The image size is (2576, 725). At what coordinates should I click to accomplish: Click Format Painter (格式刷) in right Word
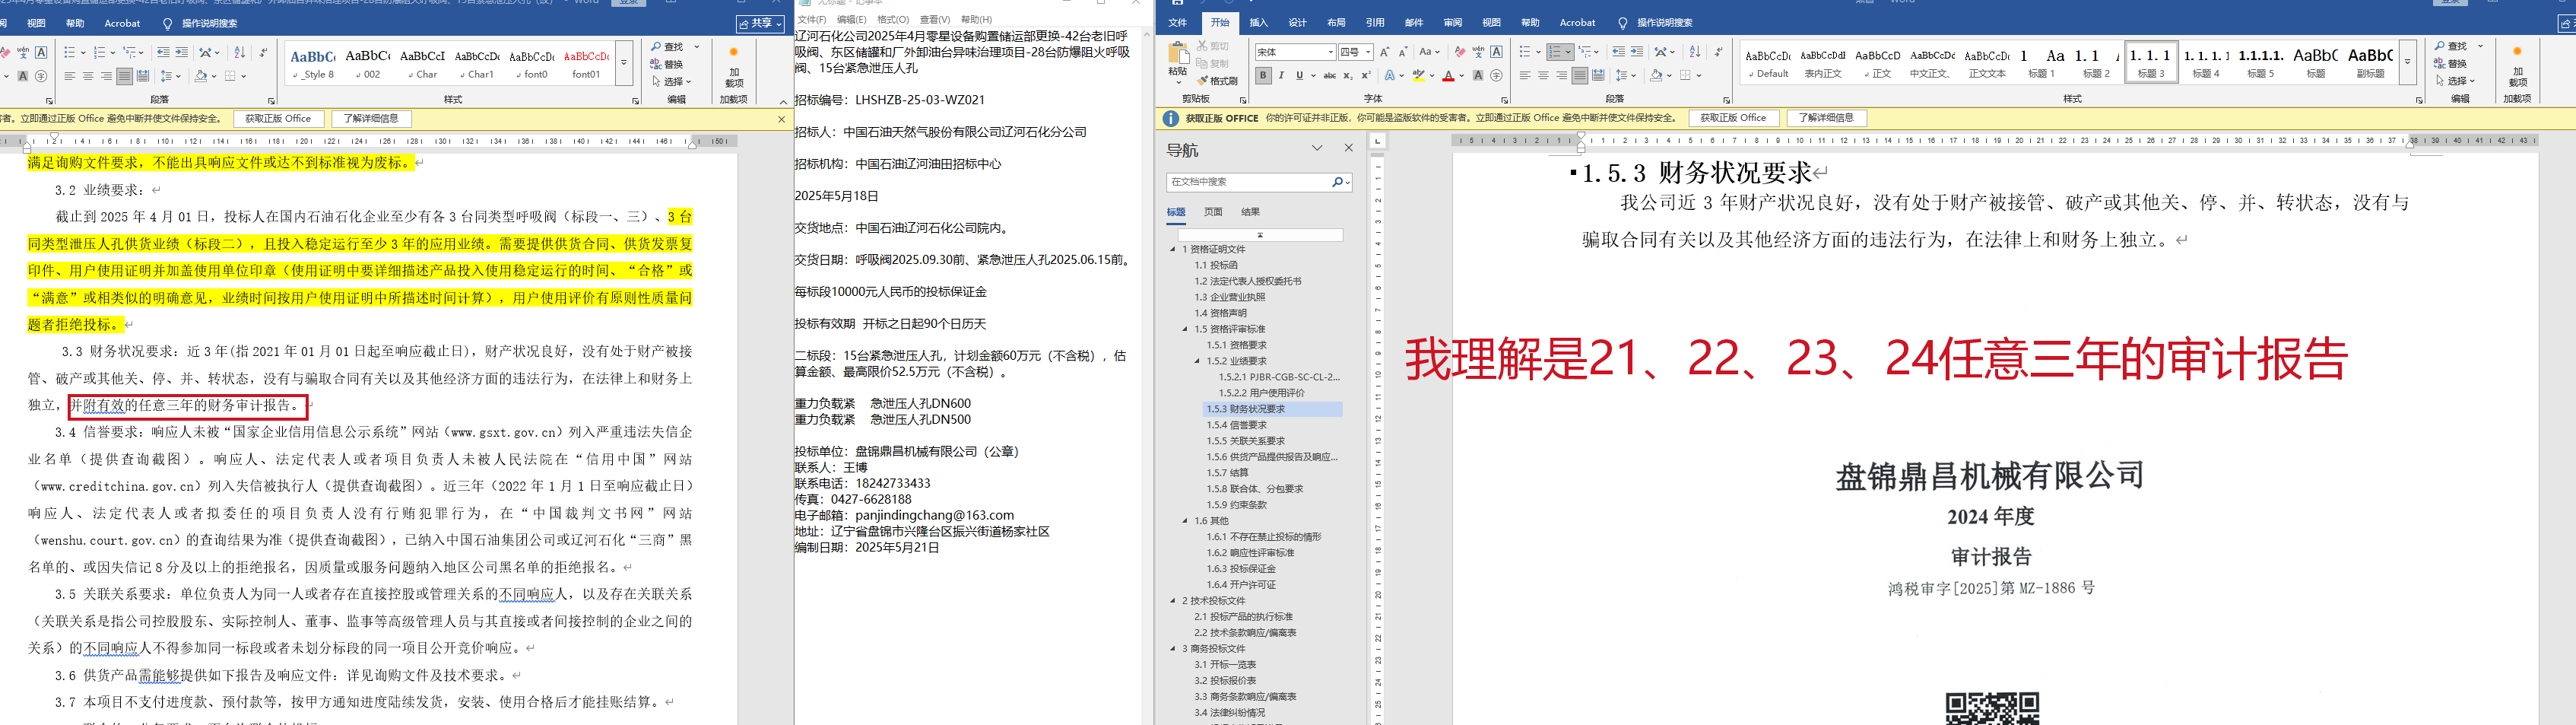[x=1218, y=81]
